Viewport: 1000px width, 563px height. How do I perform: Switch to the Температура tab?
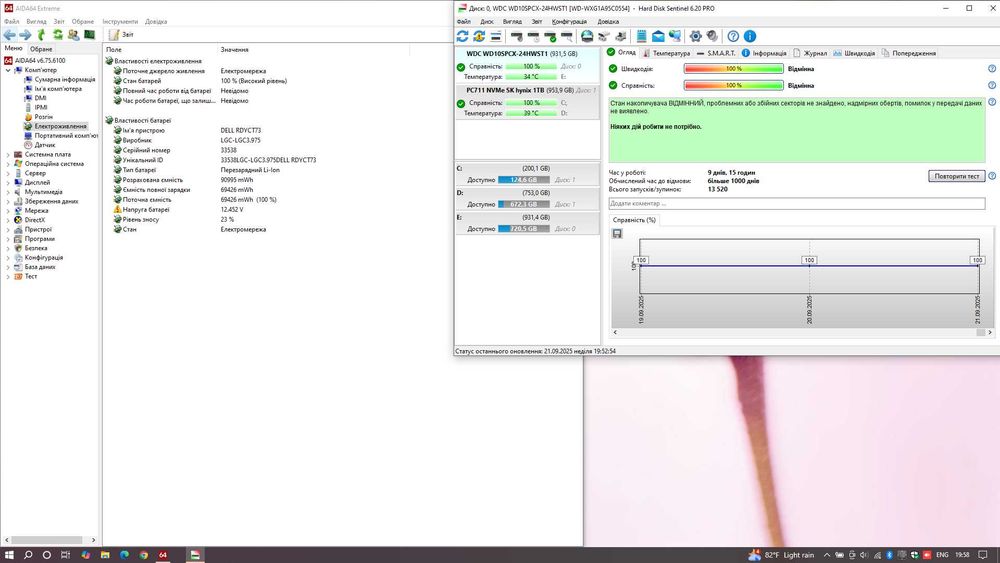point(666,53)
